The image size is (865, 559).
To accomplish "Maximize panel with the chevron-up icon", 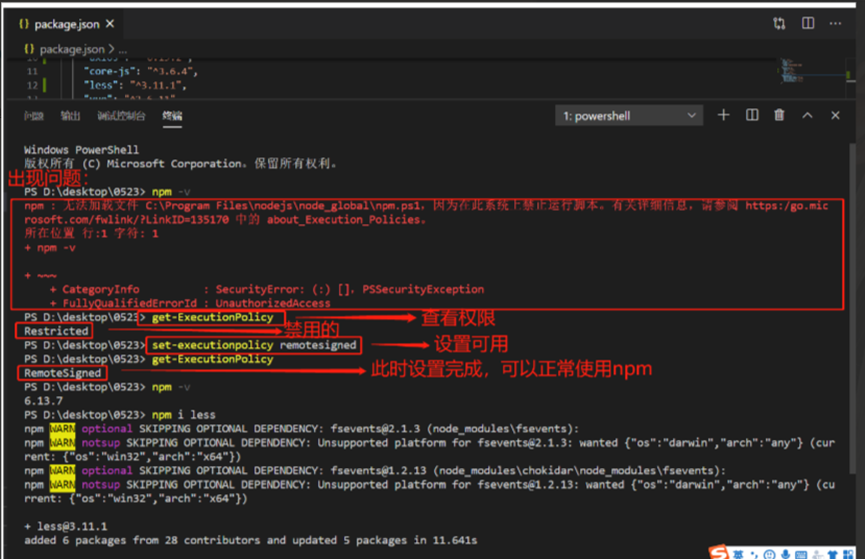I will [807, 115].
